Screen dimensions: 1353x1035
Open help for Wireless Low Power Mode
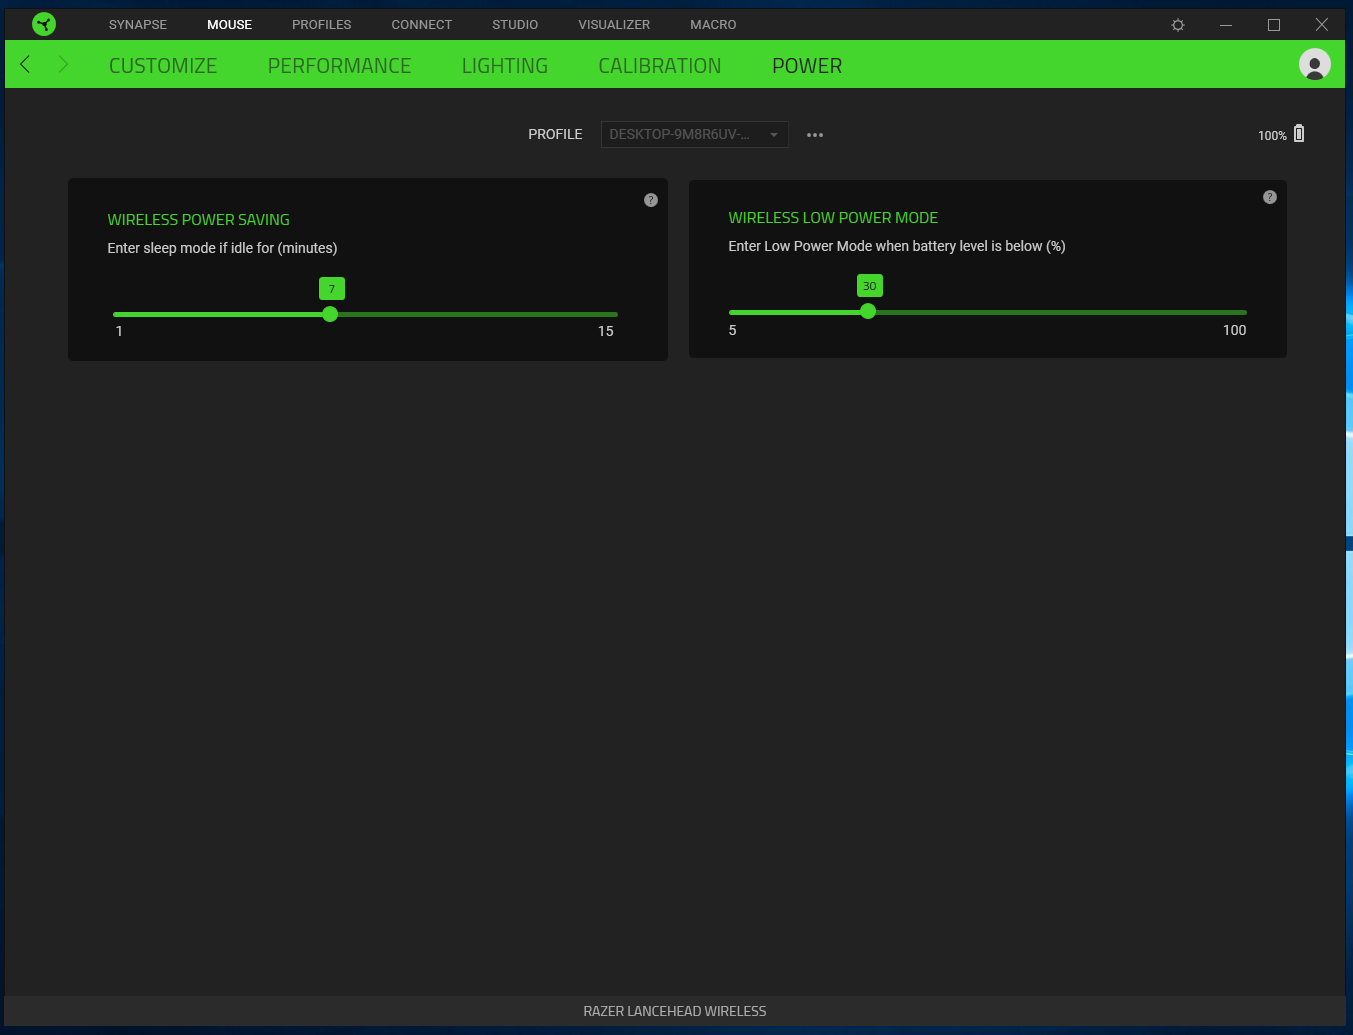click(x=1269, y=196)
